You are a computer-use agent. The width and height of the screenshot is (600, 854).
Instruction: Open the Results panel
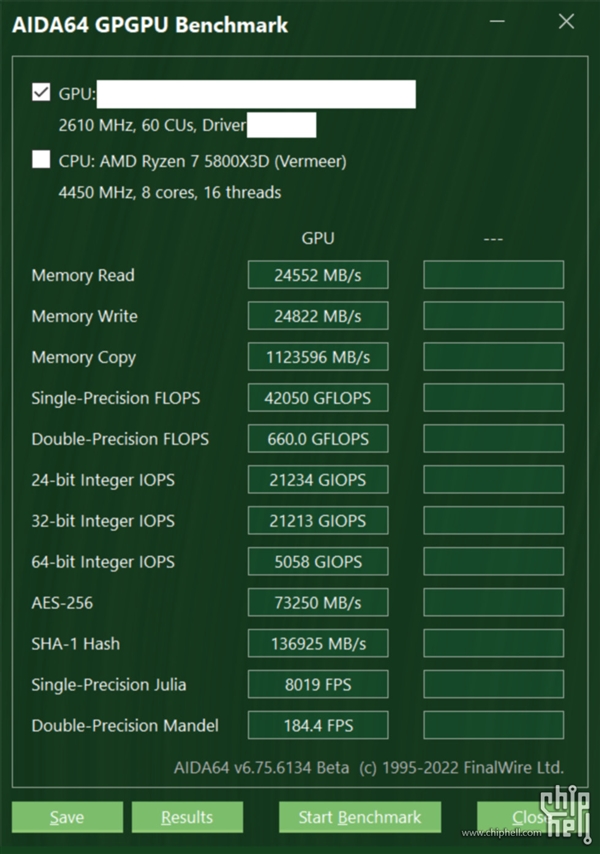pyautogui.click(x=187, y=817)
